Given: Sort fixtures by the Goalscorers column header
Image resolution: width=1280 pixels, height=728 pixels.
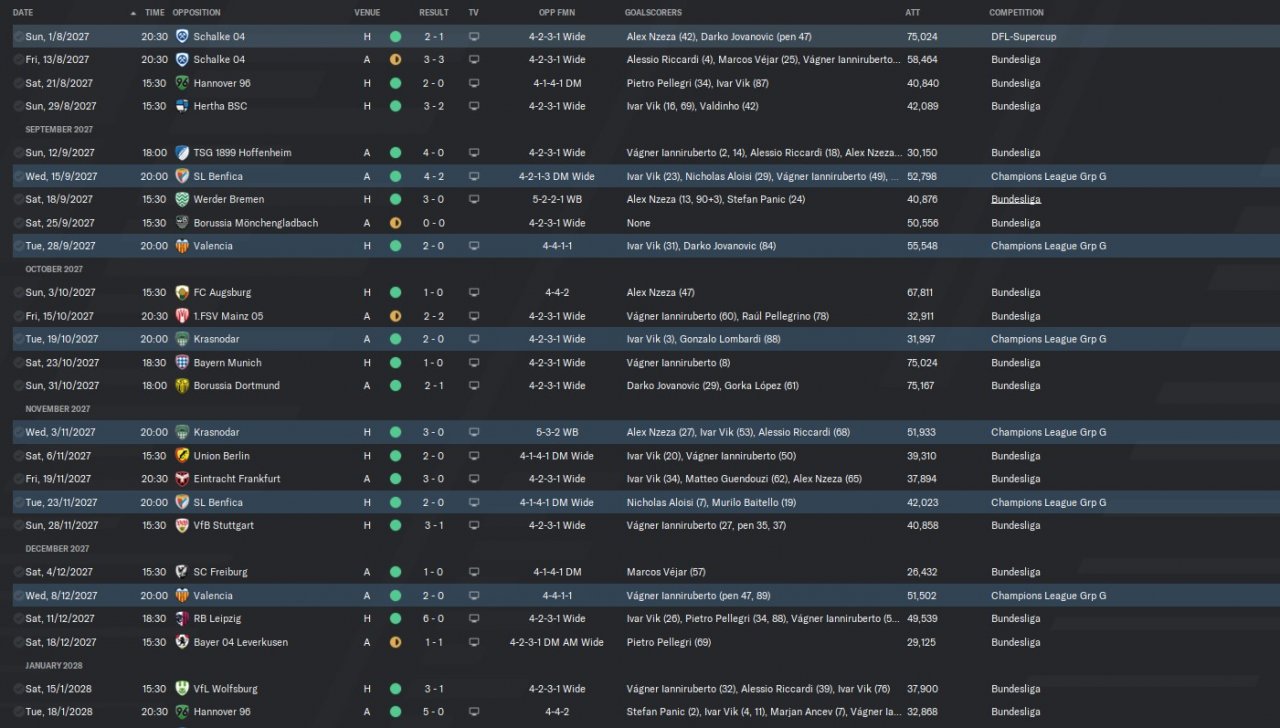Looking at the screenshot, I should click(x=653, y=13).
